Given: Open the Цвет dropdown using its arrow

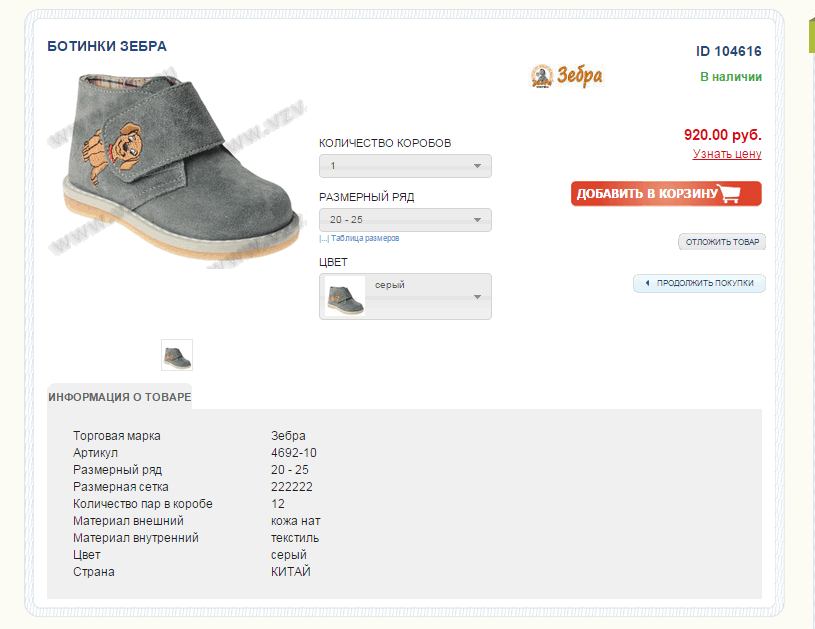Looking at the screenshot, I should (477, 297).
